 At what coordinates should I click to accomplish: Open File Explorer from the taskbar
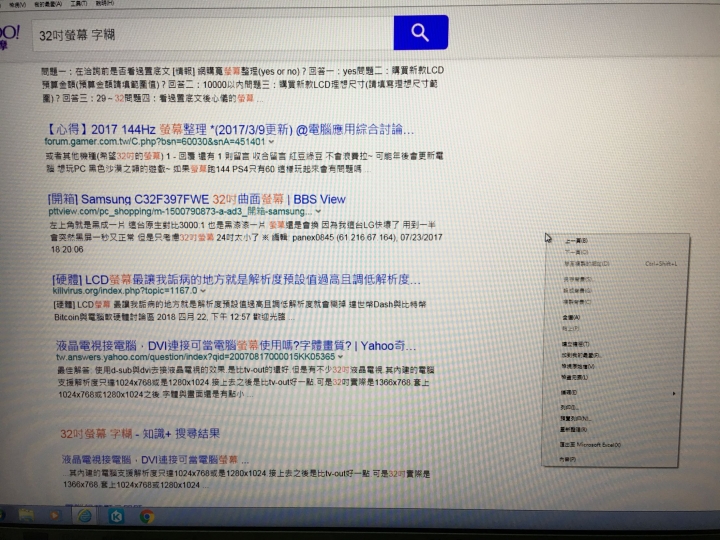tap(26, 516)
